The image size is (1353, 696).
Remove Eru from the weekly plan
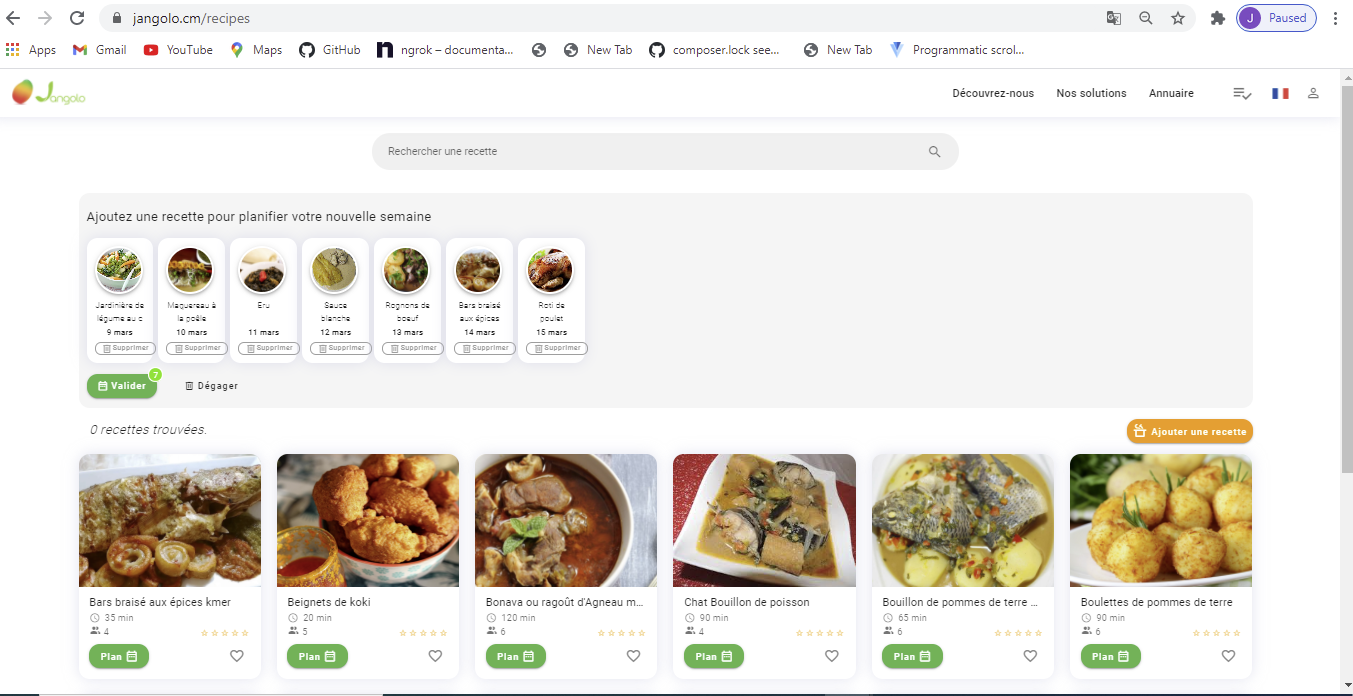pos(264,348)
